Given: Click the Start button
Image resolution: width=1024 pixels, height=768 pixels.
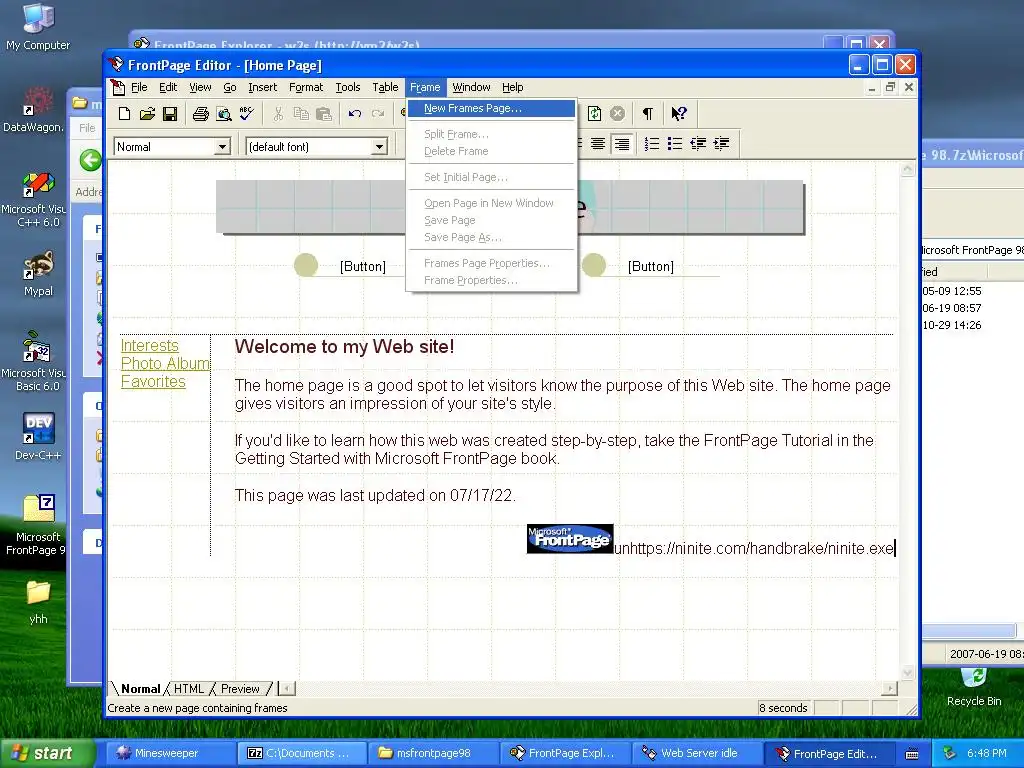Looking at the screenshot, I should 46,753.
